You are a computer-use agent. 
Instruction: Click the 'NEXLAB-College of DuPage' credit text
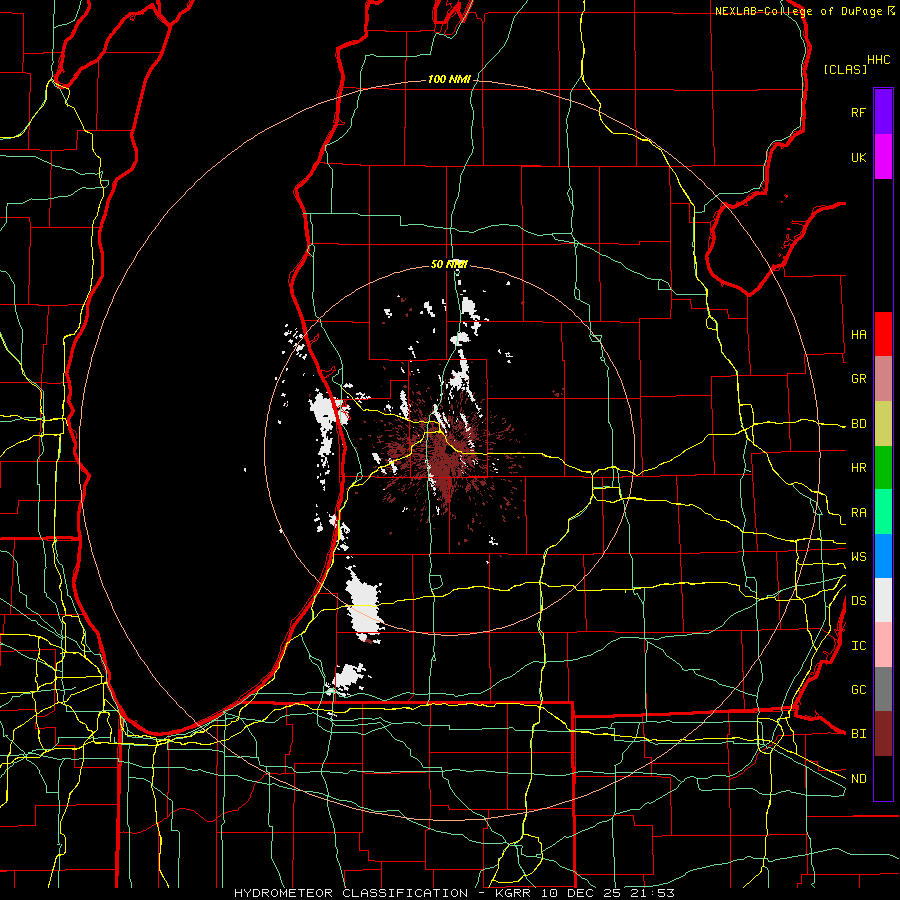[x=798, y=11]
